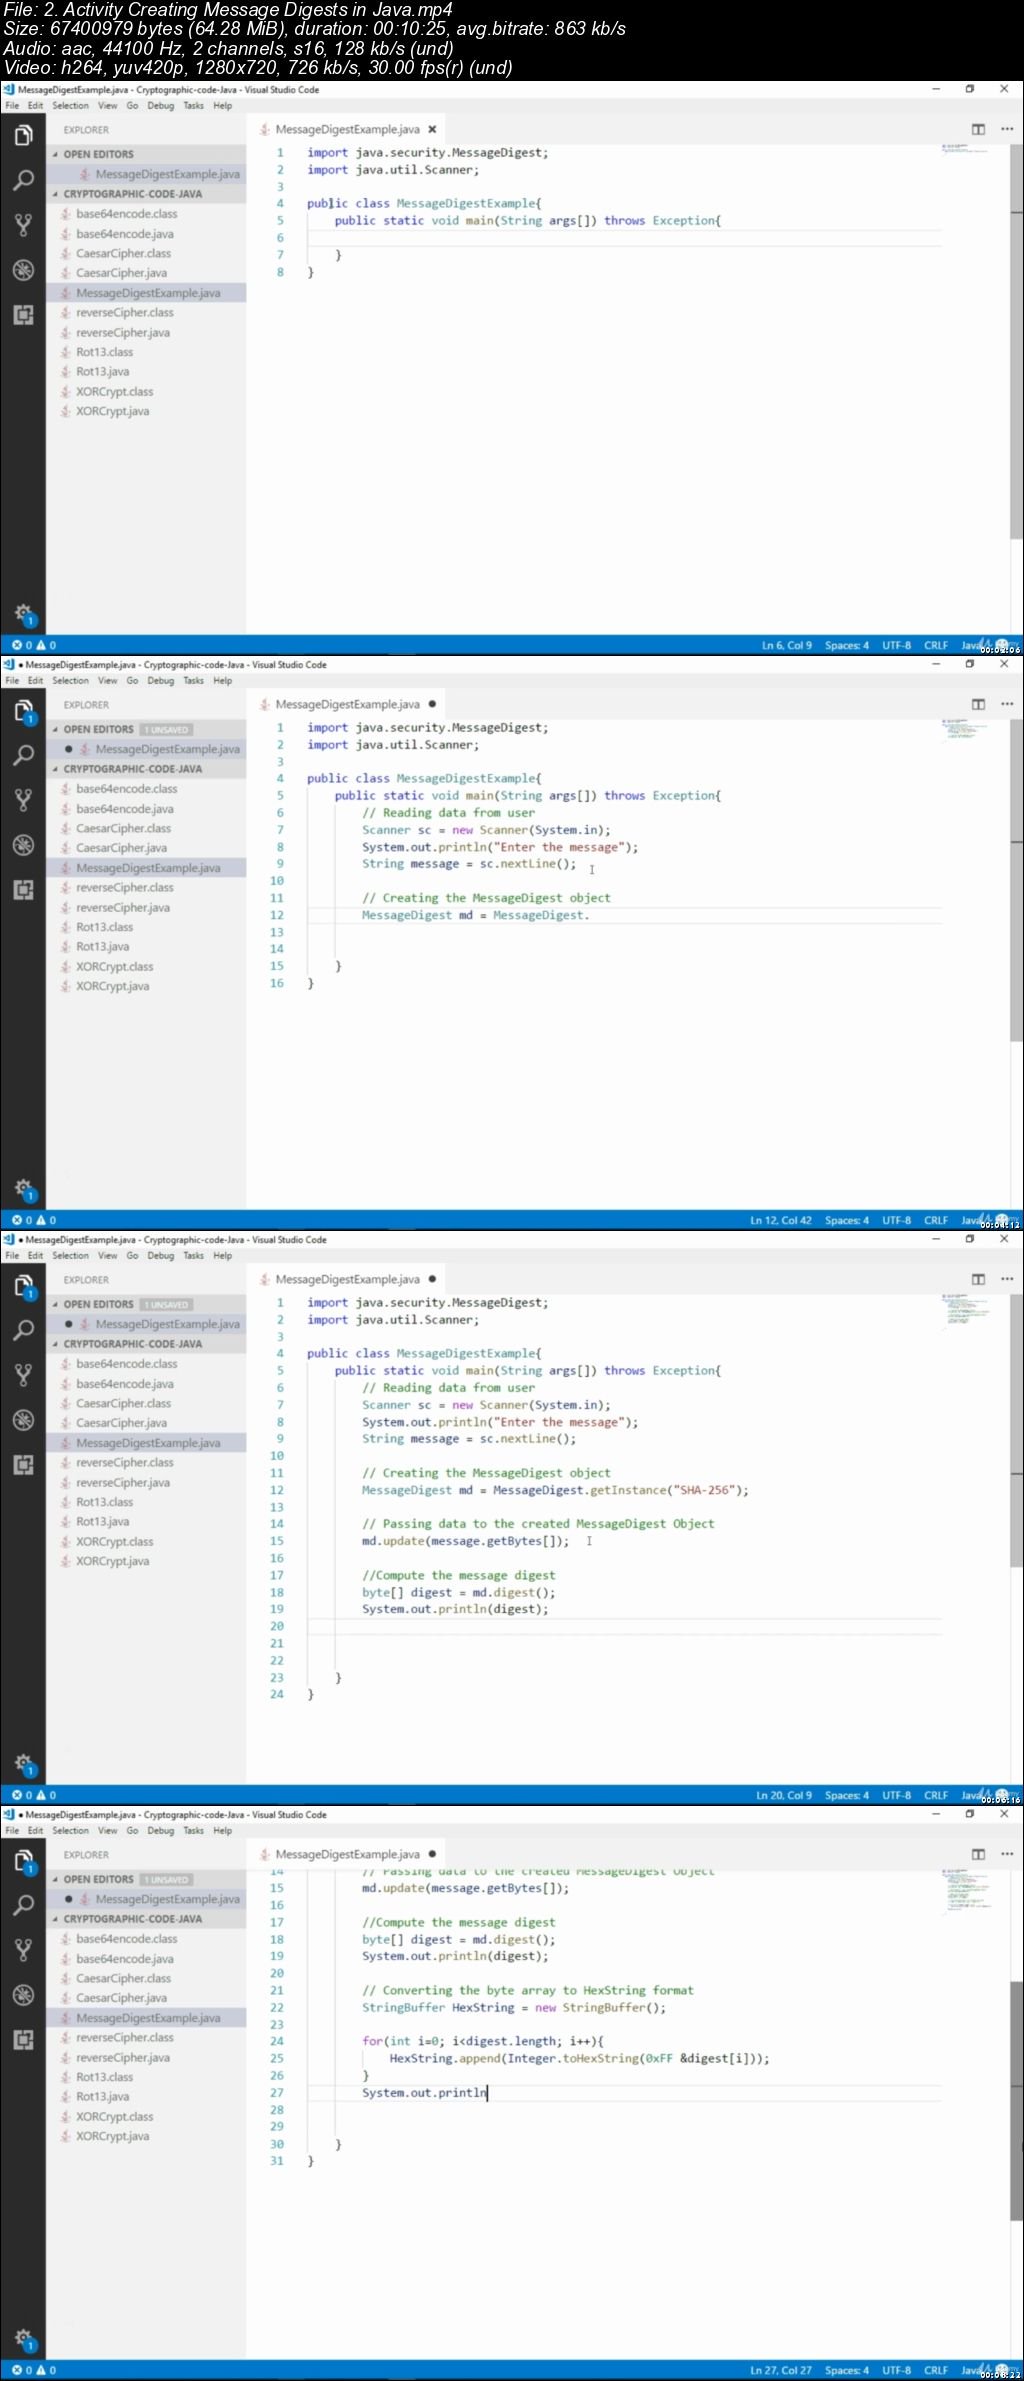Open Debug view in the 00:06:16 frame

pos(23,1420)
